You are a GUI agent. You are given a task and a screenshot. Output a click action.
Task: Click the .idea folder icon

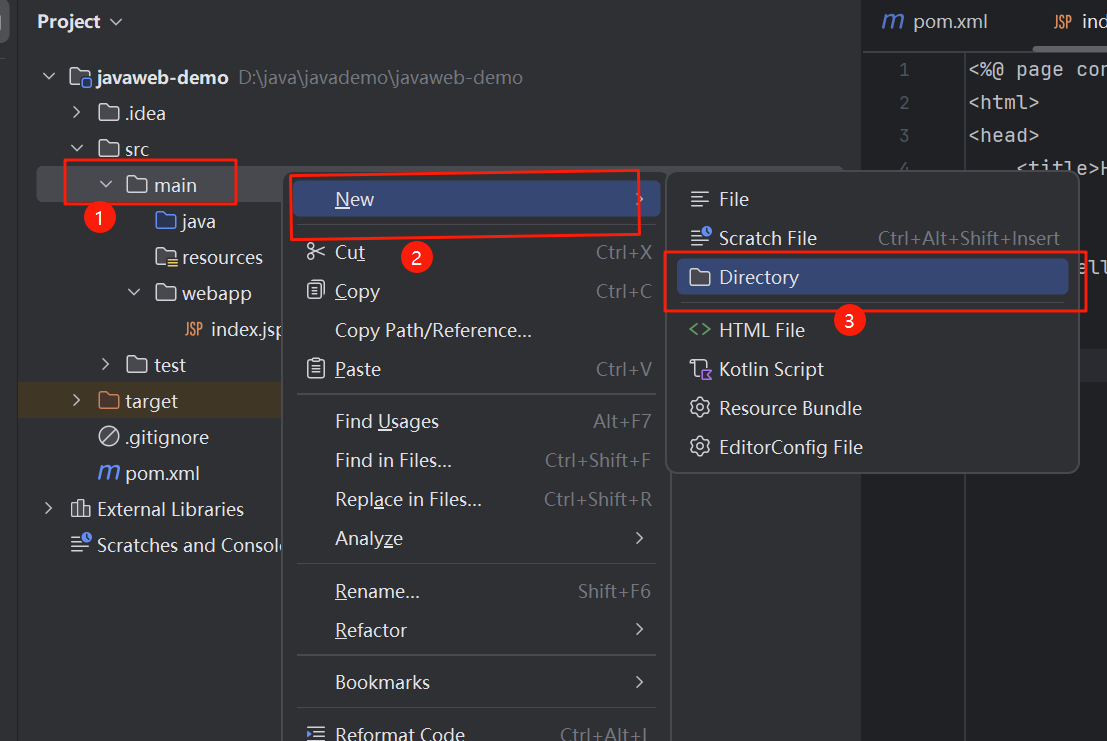109,112
